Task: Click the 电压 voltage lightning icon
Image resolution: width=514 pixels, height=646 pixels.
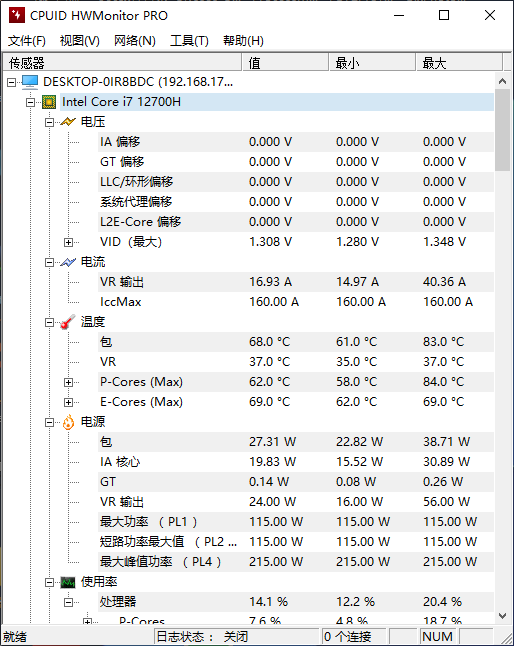Action: tap(68, 122)
